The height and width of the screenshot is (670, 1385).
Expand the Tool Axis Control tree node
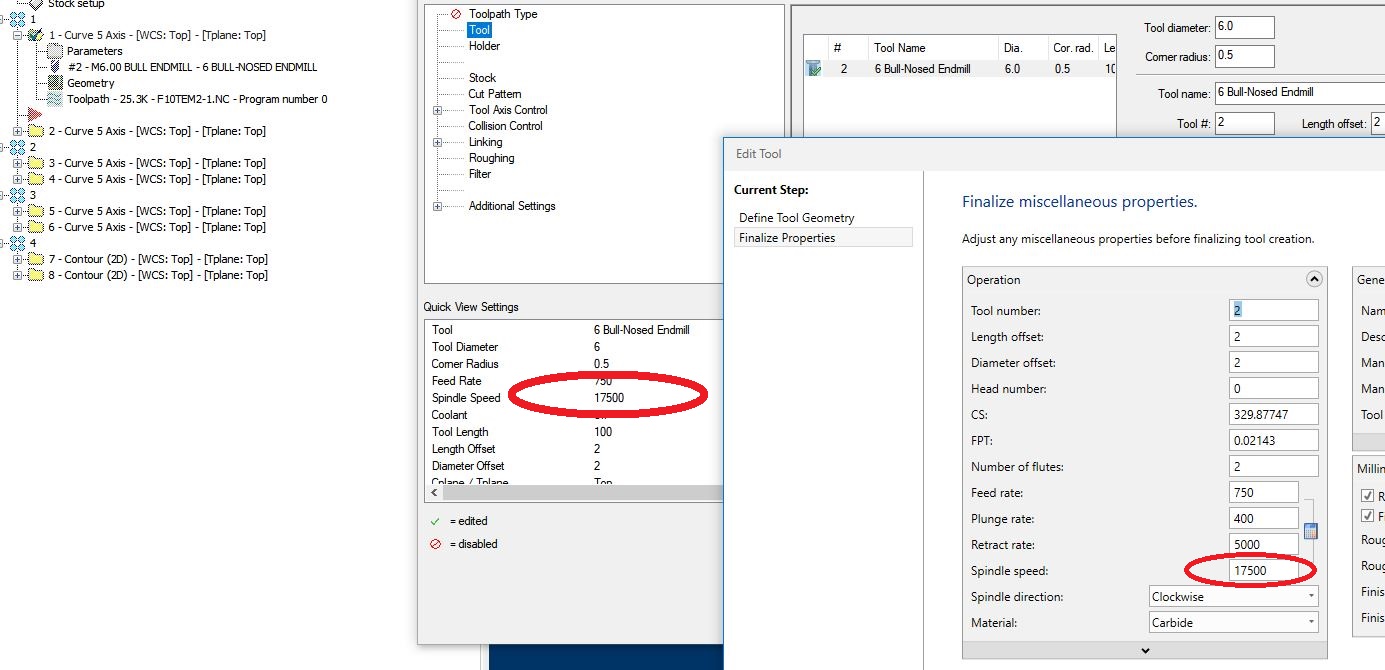click(438, 110)
